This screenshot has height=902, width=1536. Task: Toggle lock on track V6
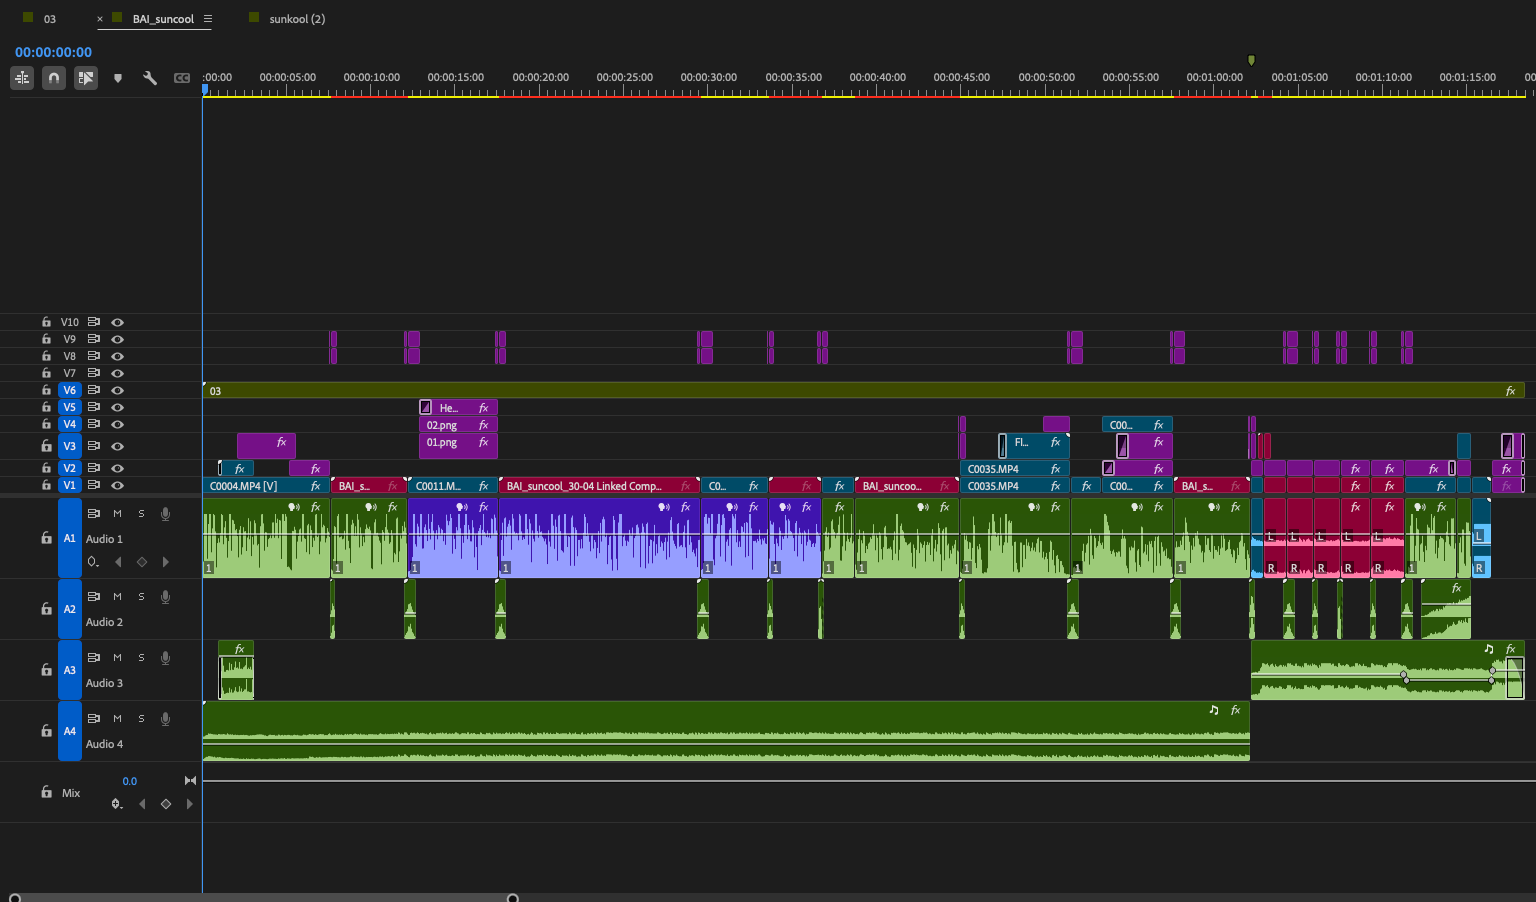46,390
